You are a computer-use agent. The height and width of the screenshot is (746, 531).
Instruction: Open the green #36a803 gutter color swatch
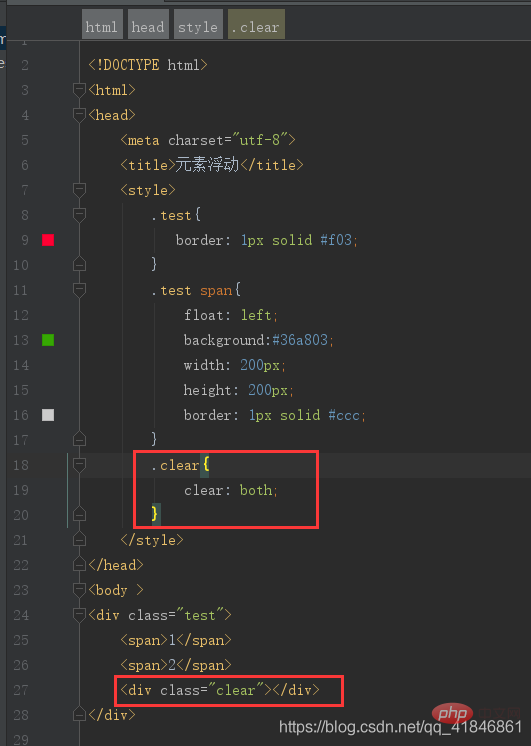point(48,340)
